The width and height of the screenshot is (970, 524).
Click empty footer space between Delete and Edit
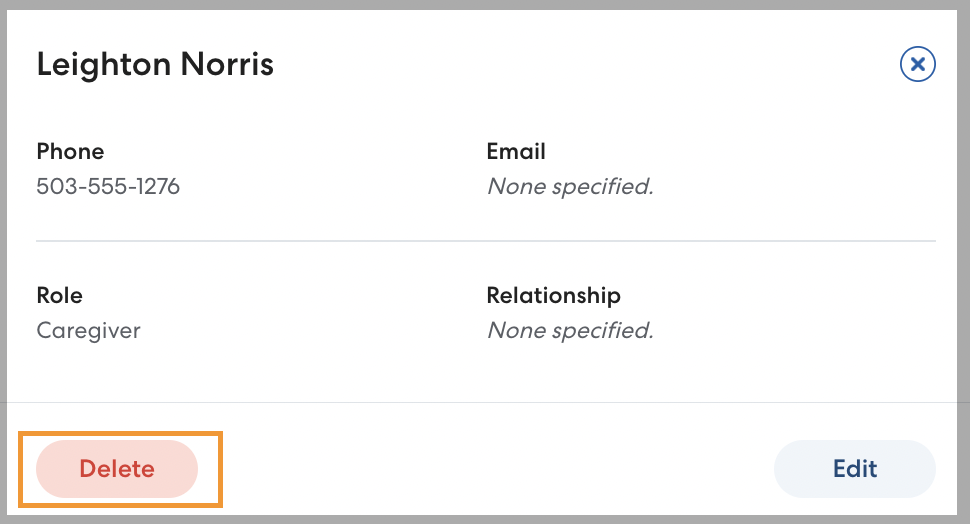(490, 468)
